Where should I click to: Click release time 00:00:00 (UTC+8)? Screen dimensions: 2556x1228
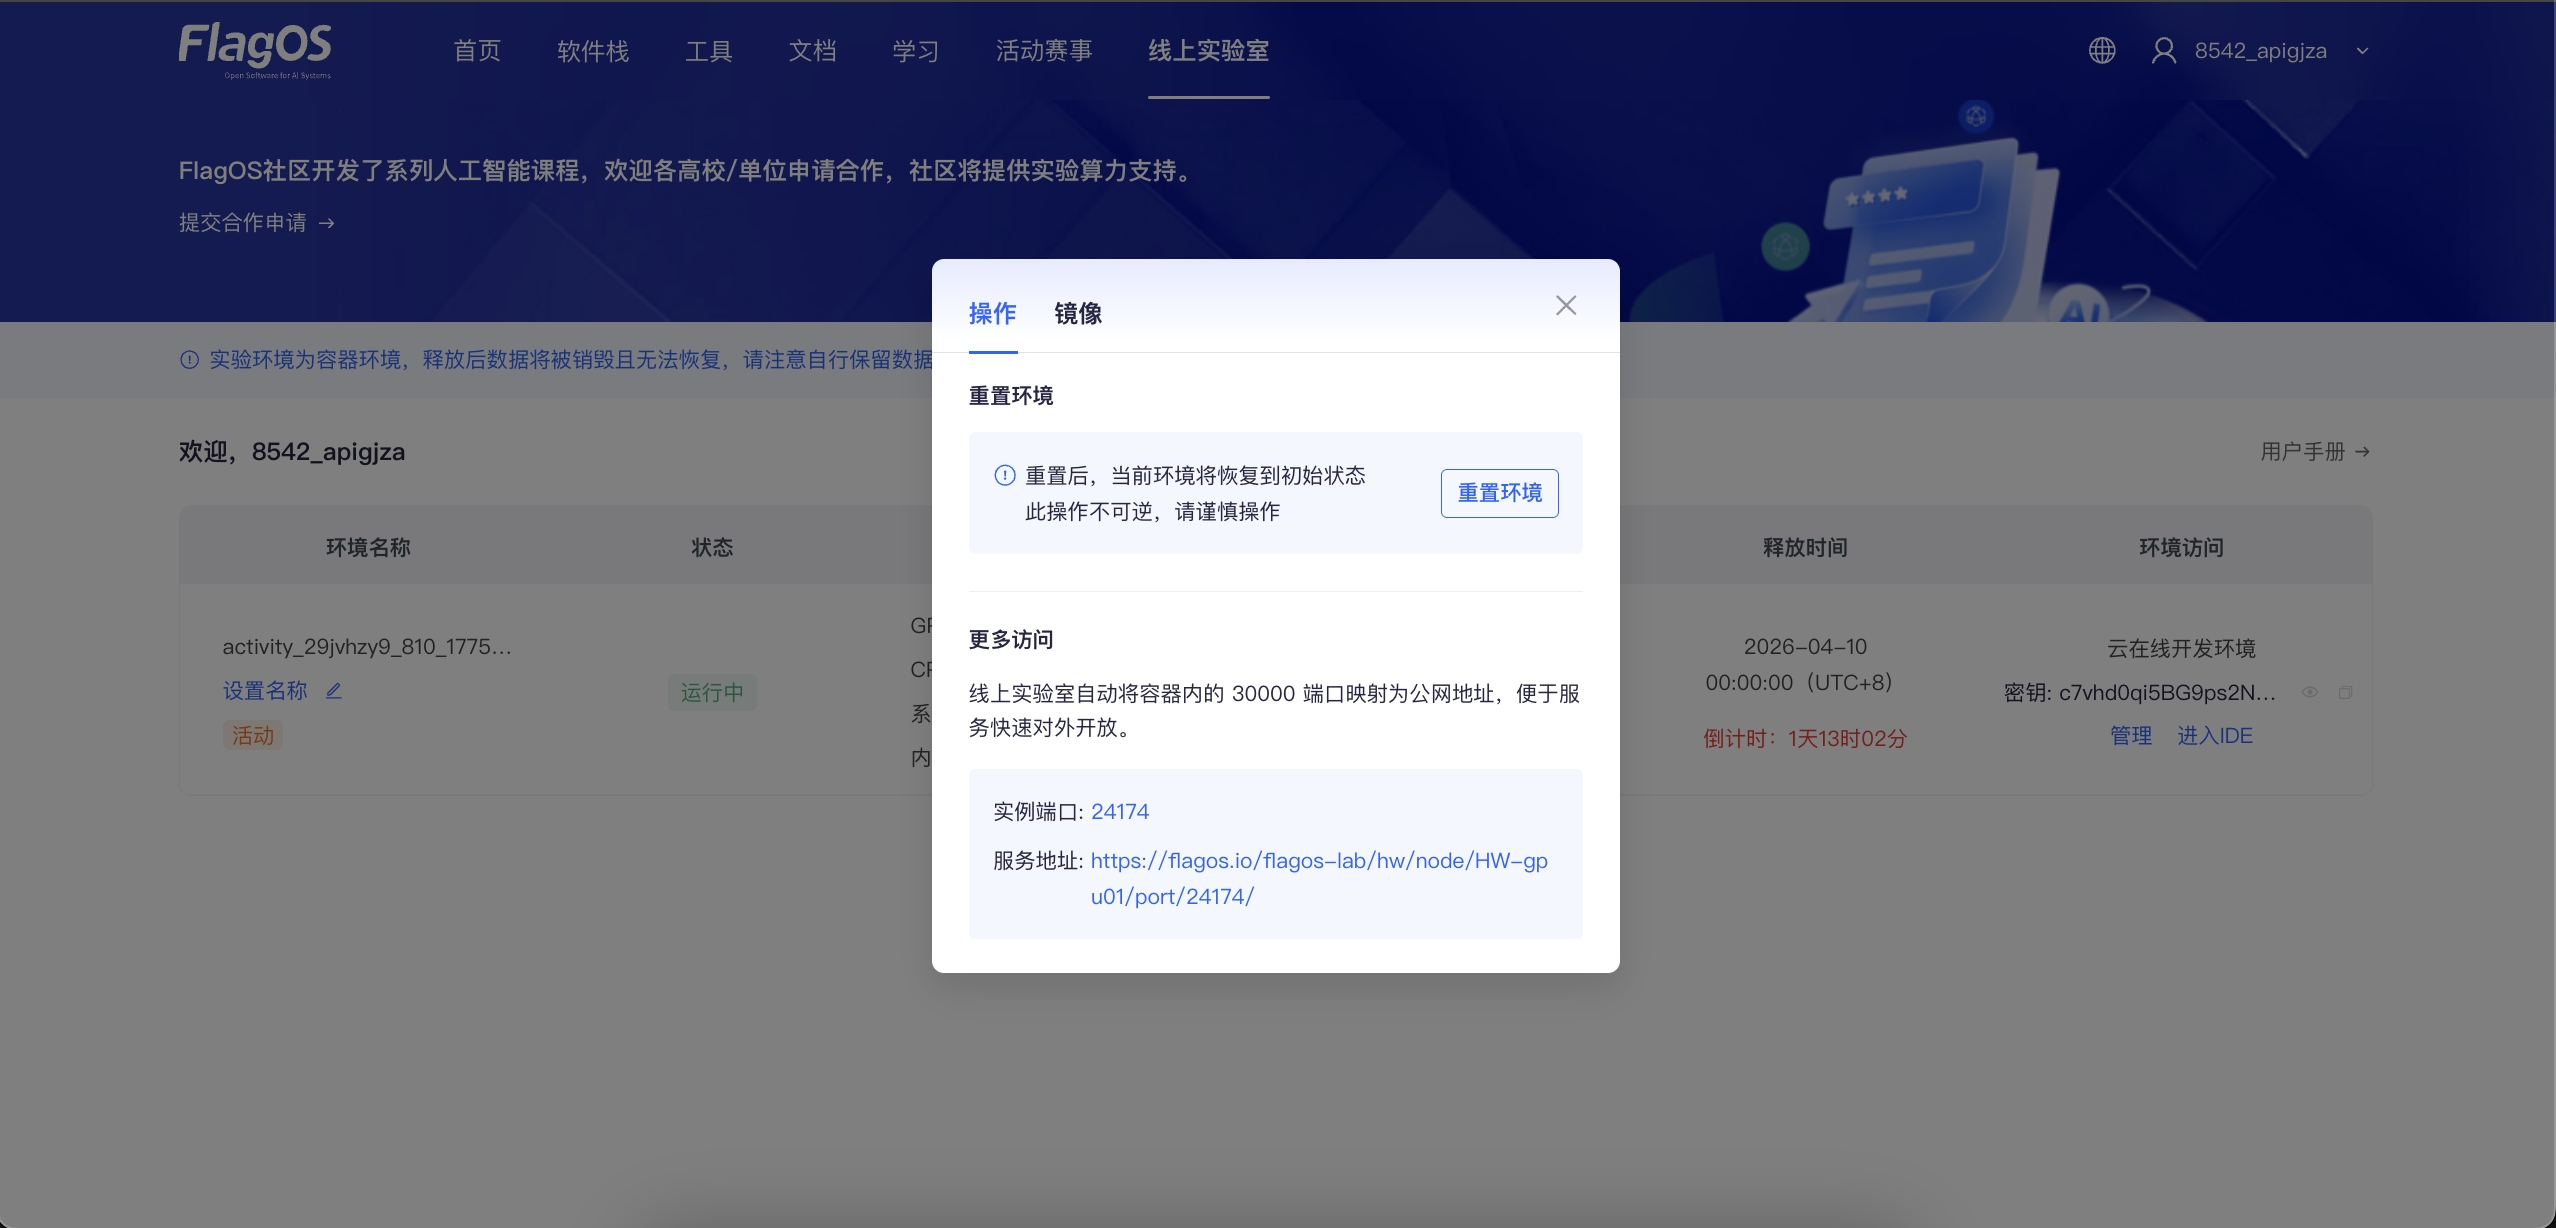(x=1799, y=683)
